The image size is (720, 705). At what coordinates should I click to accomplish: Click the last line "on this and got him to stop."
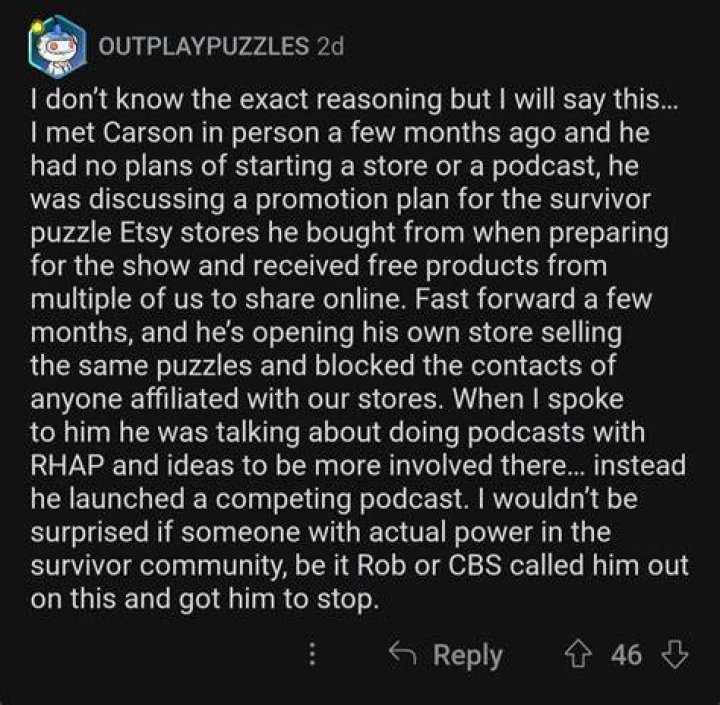[205, 599]
